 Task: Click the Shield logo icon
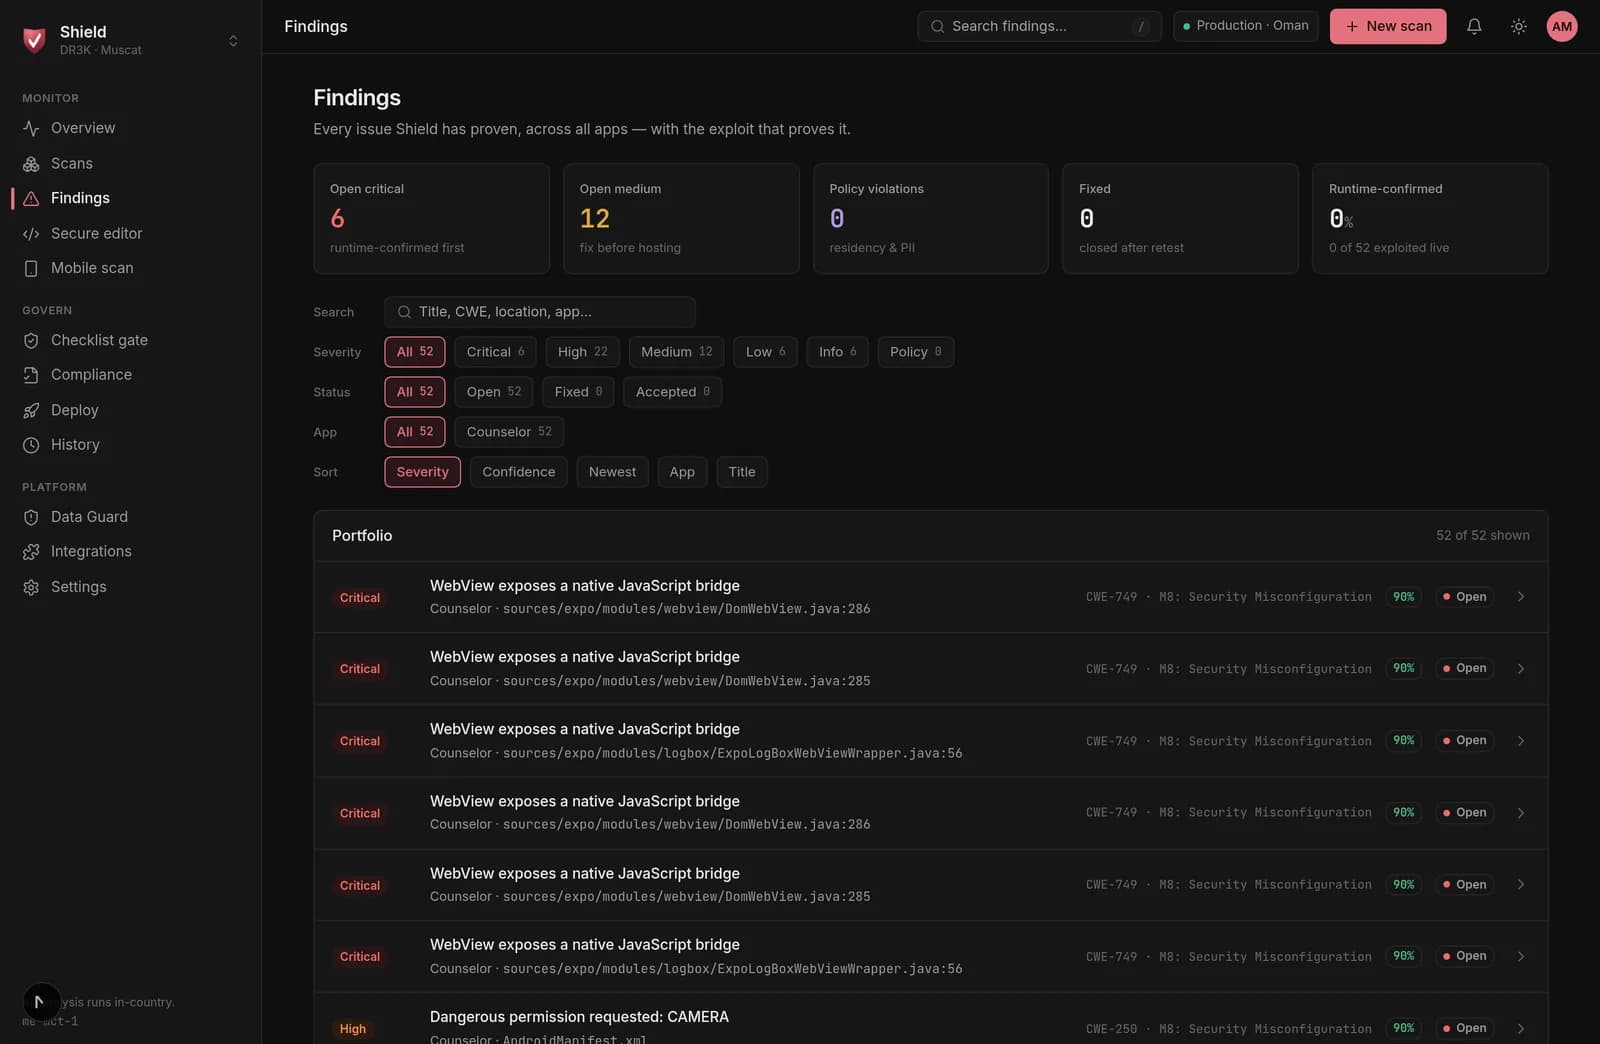(34, 39)
